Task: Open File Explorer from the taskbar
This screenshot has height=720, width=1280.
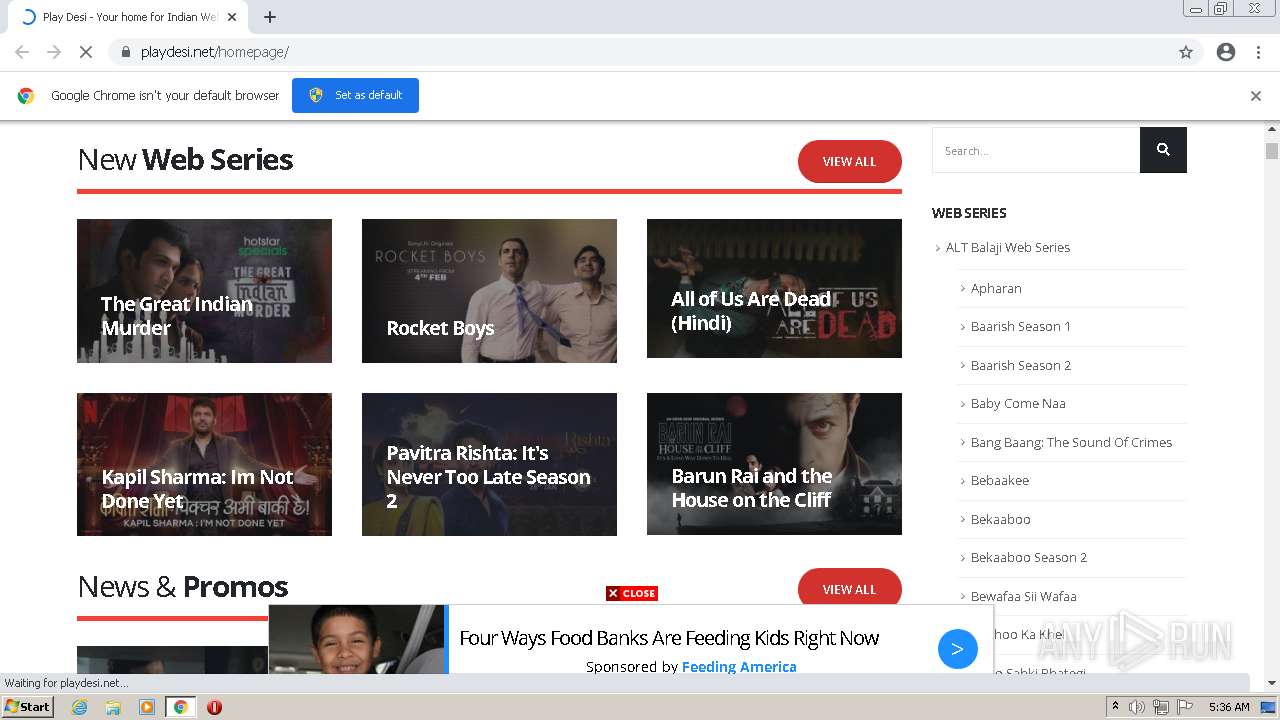Action: pos(113,707)
